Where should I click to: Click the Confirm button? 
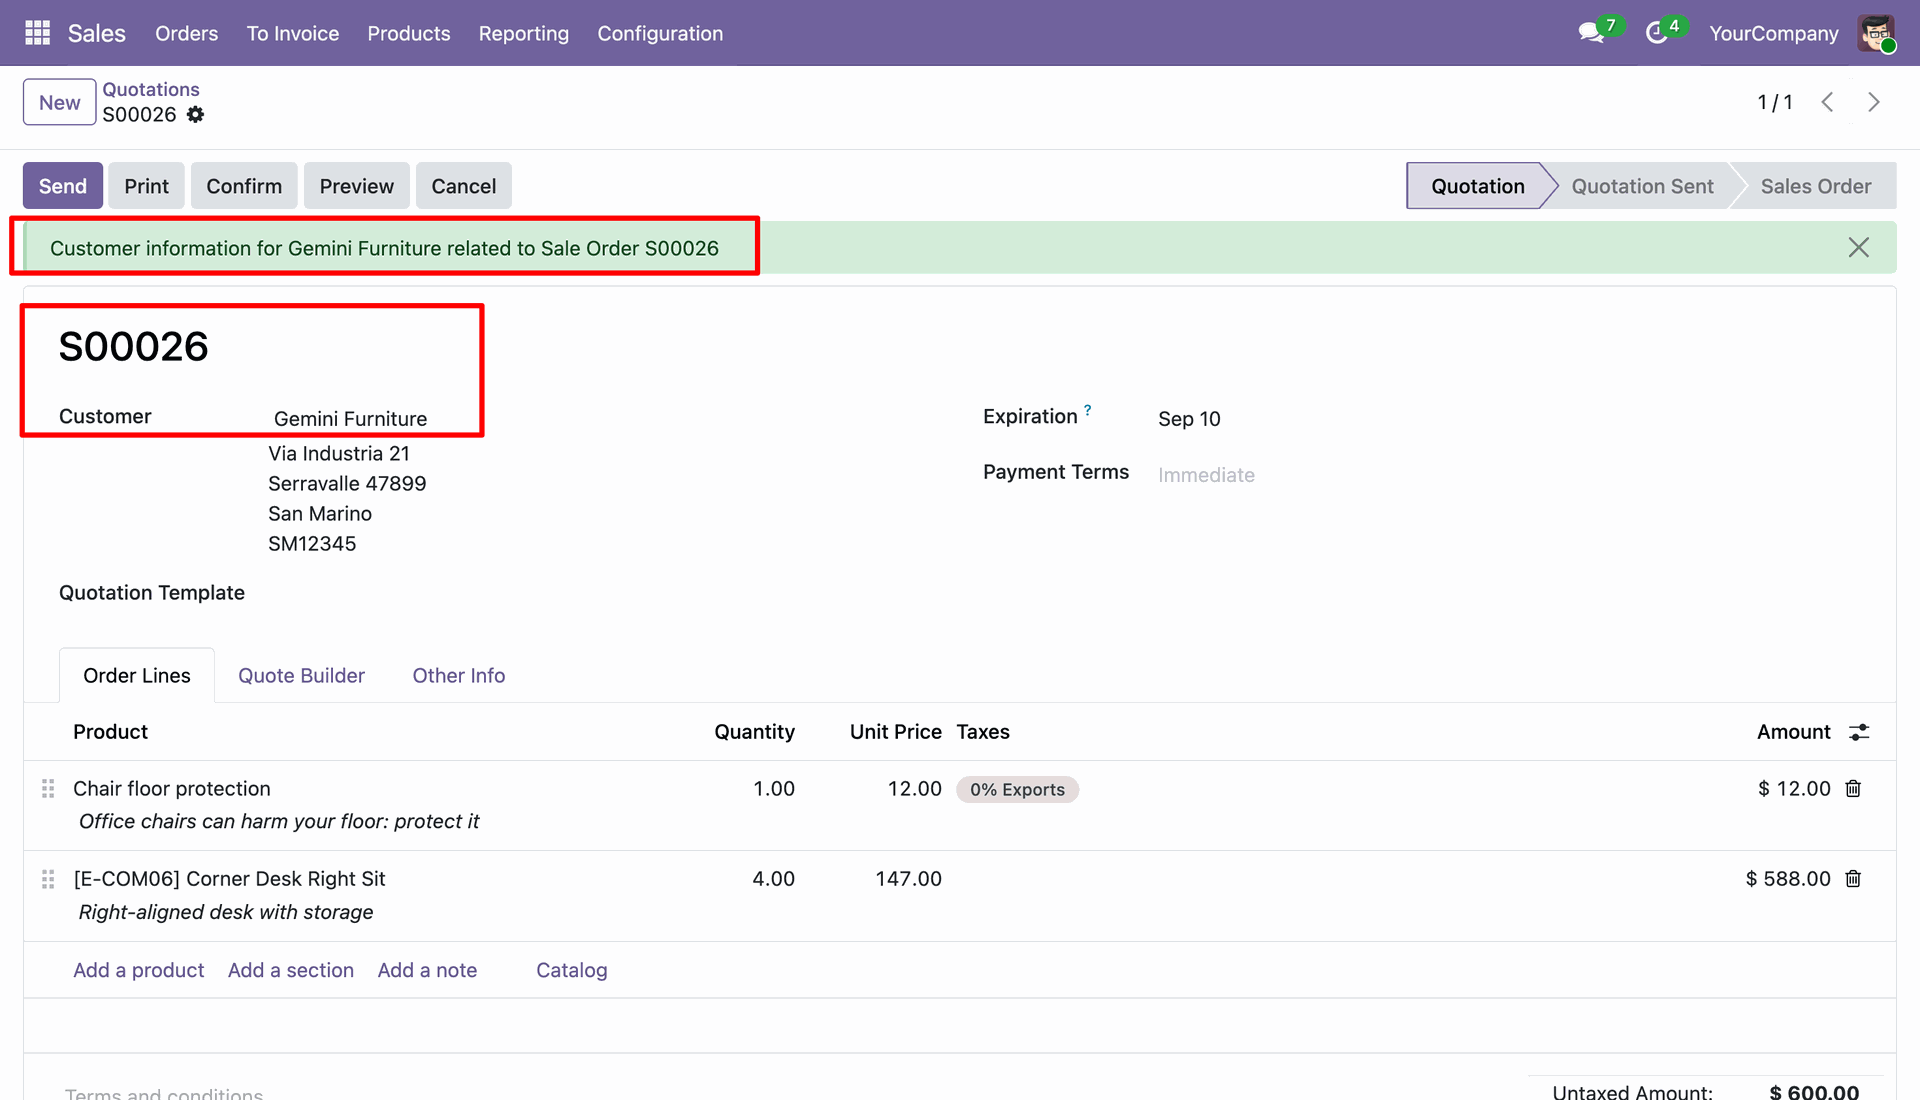click(x=244, y=186)
